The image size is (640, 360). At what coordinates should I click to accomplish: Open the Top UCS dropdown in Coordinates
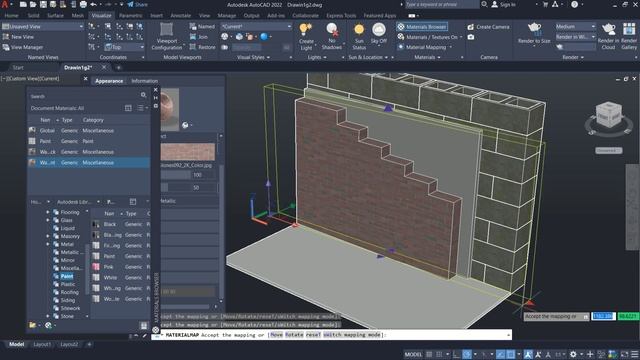point(124,47)
